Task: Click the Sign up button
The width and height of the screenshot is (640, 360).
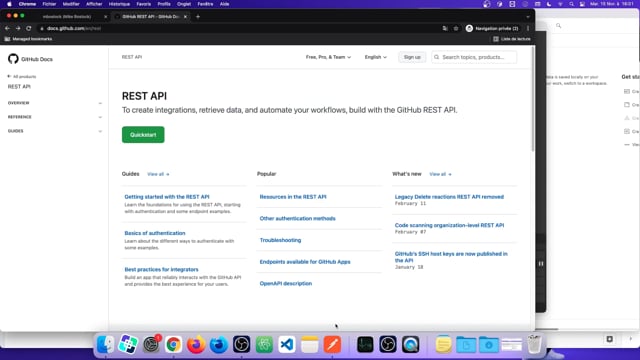Action: (x=412, y=57)
